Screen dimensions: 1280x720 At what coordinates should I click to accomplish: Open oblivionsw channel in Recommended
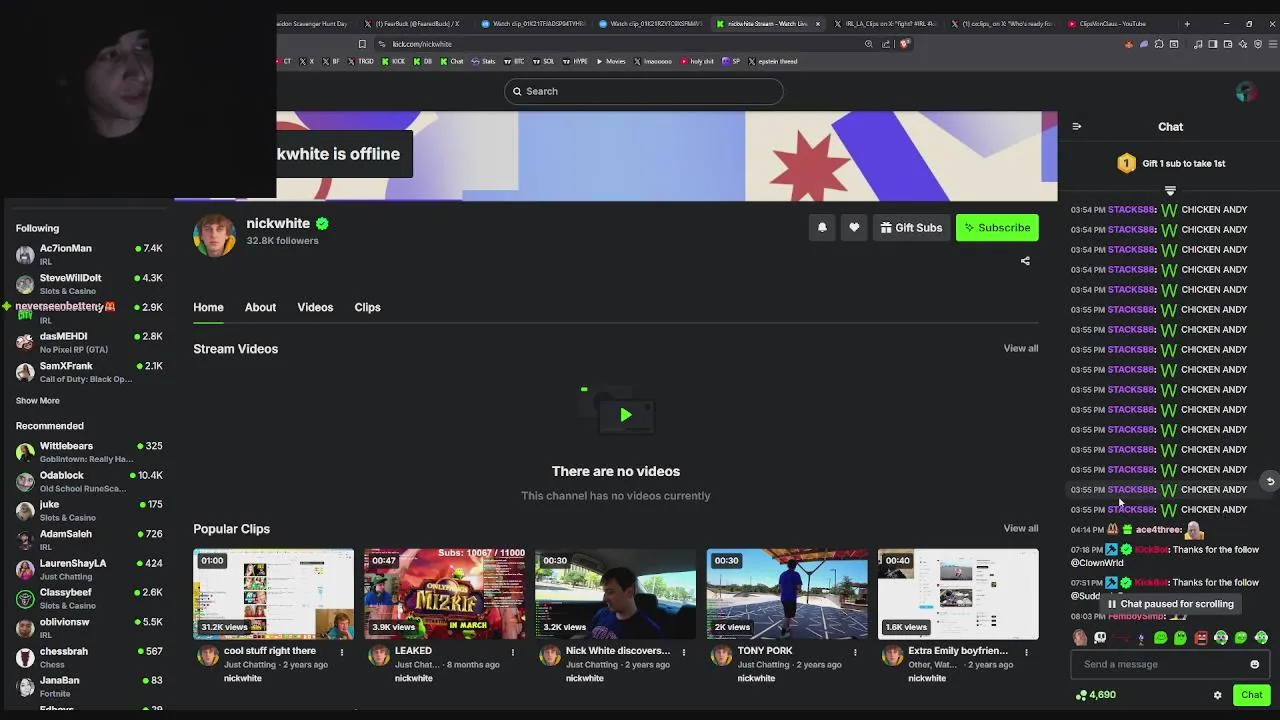(88, 628)
